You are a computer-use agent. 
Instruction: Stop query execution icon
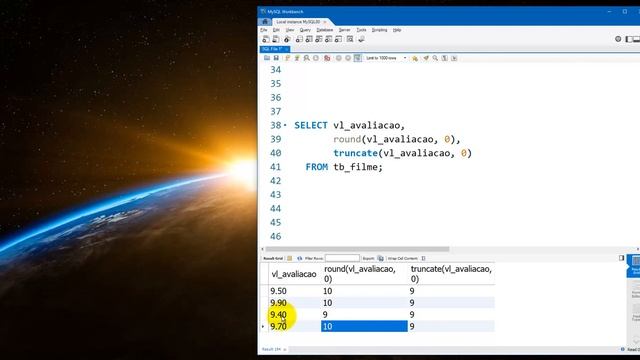coord(316,58)
